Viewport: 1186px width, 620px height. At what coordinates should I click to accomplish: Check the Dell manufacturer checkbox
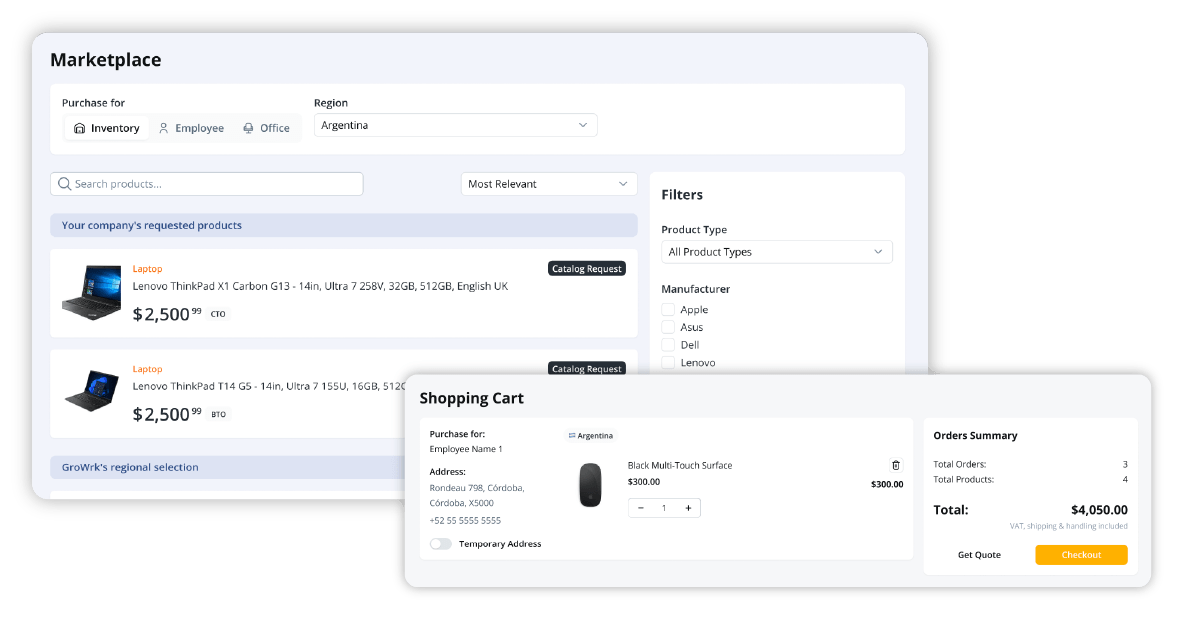click(668, 345)
